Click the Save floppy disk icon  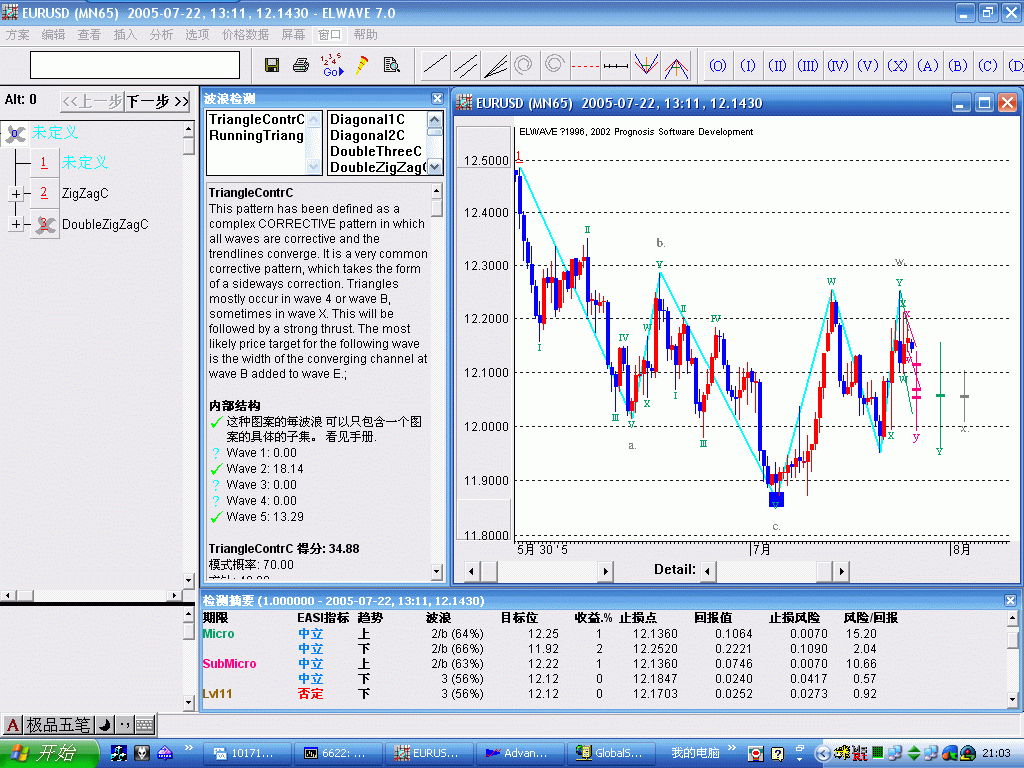272,66
